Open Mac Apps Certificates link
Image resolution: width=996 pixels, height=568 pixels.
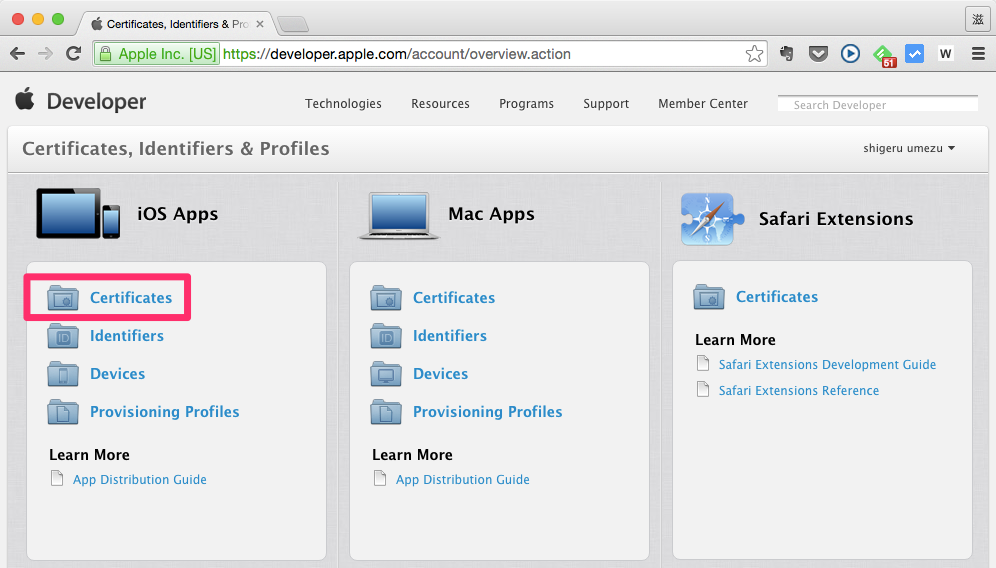pyautogui.click(x=454, y=297)
